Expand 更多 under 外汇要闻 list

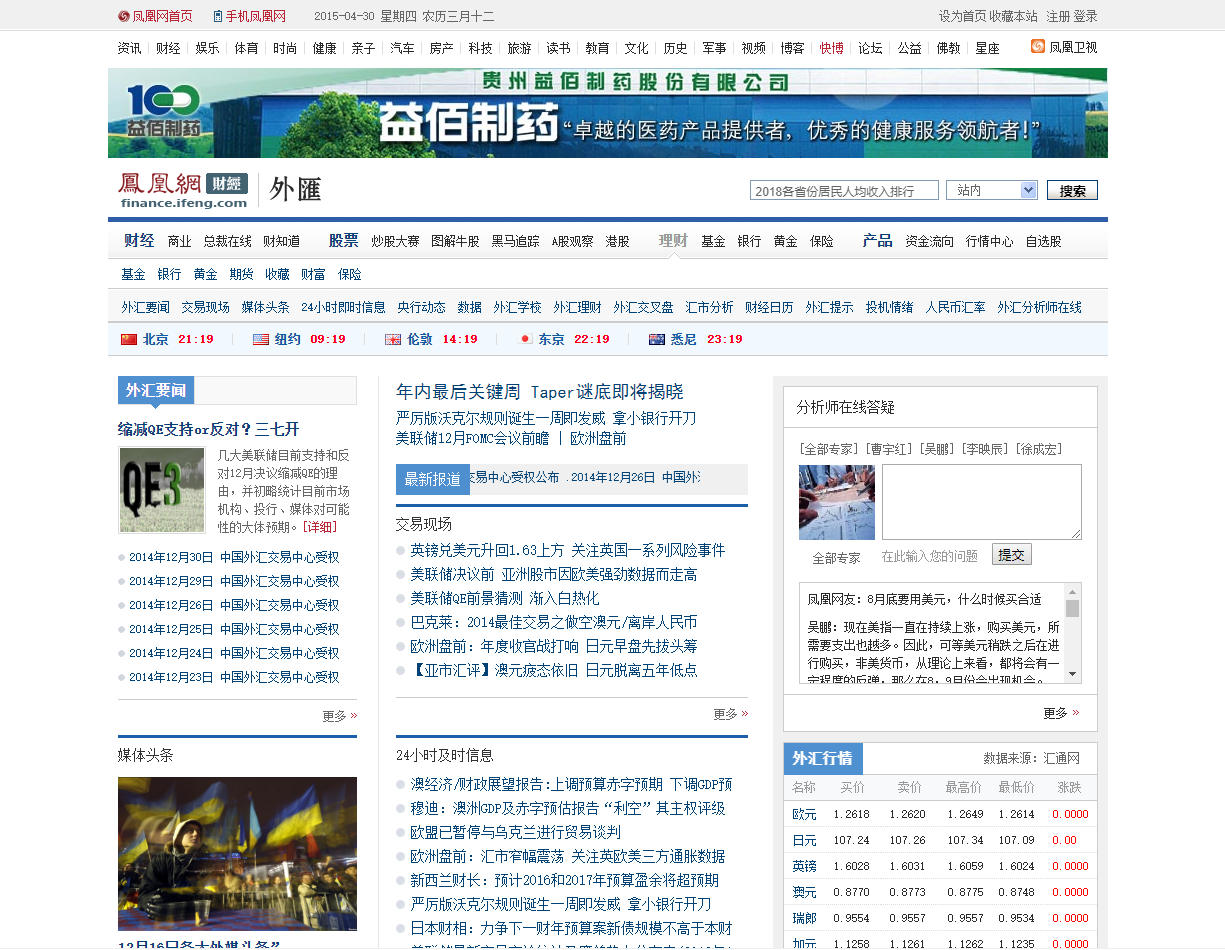pyautogui.click(x=339, y=716)
